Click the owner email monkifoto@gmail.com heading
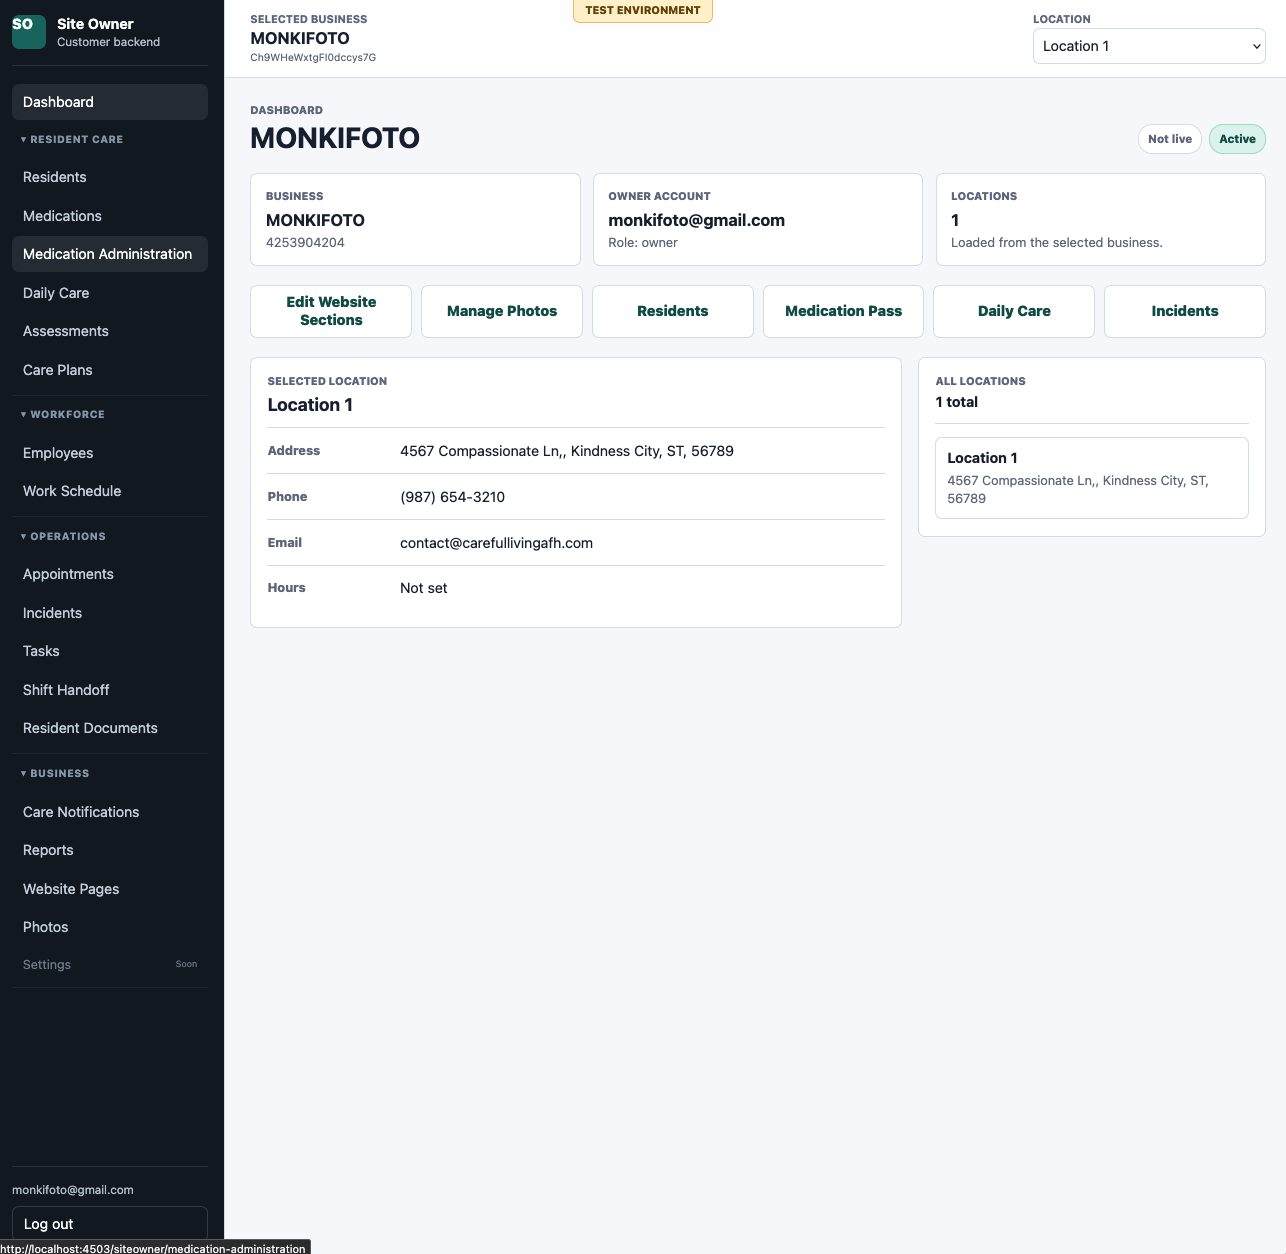 (697, 220)
